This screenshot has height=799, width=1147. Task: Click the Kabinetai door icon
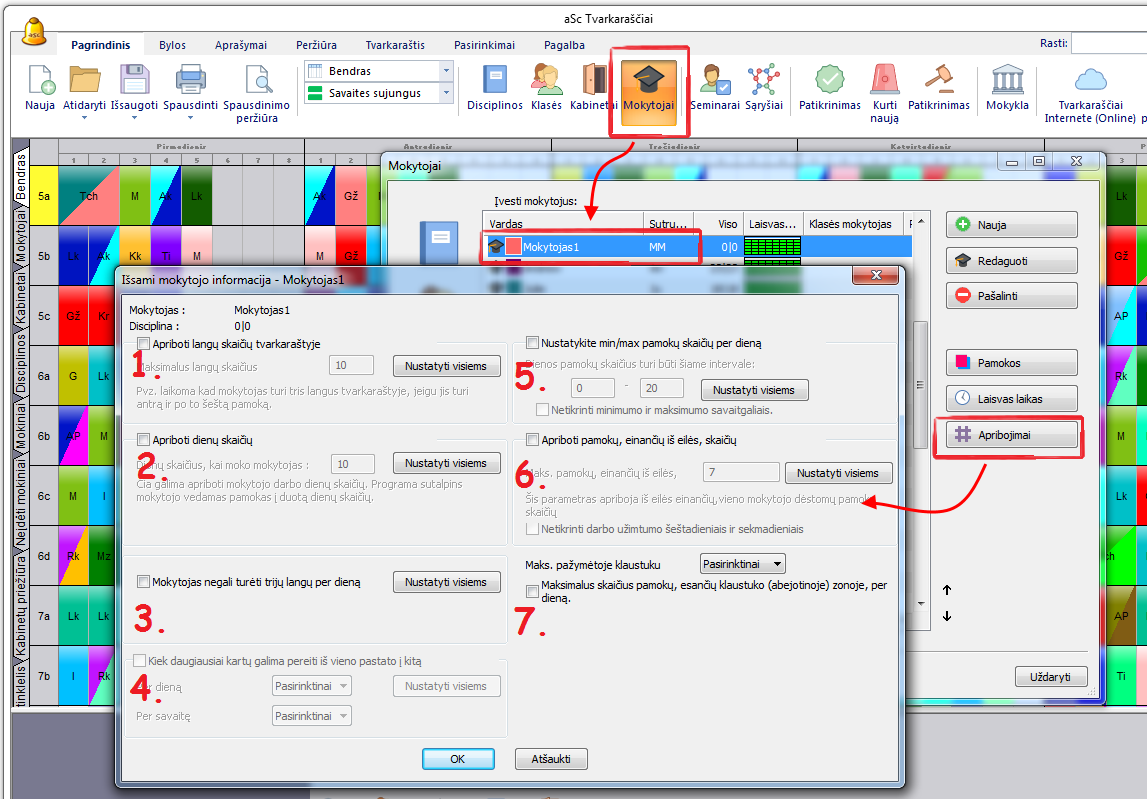(594, 81)
